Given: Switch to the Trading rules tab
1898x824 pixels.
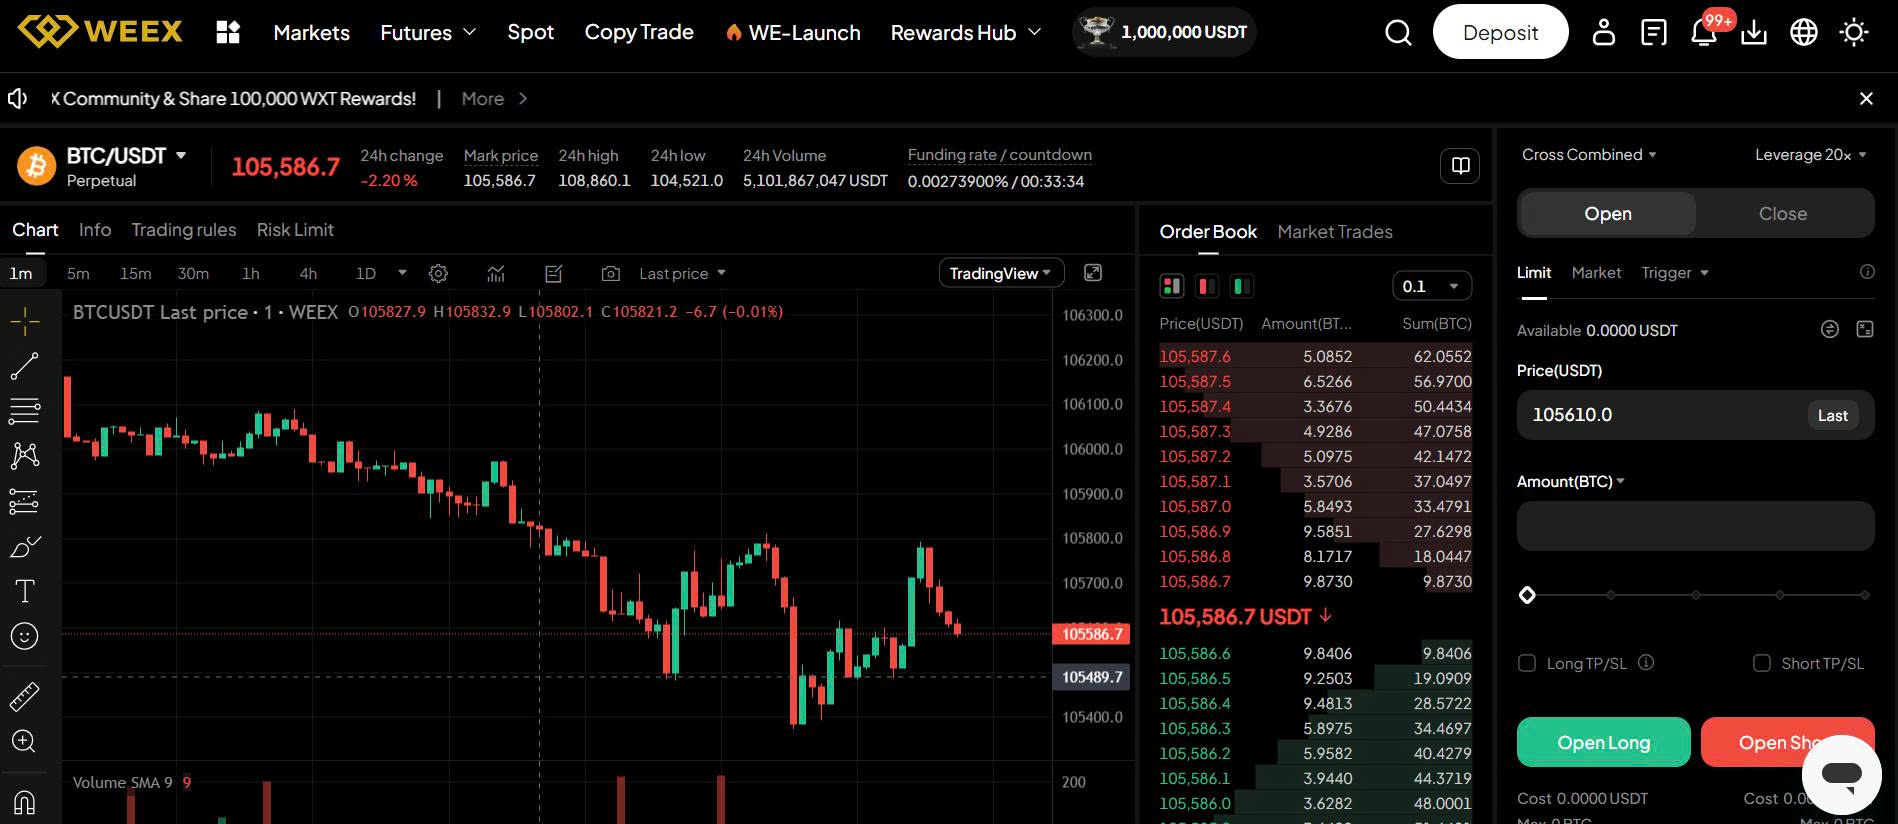Looking at the screenshot, I should pyautogui.click(x=184, y=229).
